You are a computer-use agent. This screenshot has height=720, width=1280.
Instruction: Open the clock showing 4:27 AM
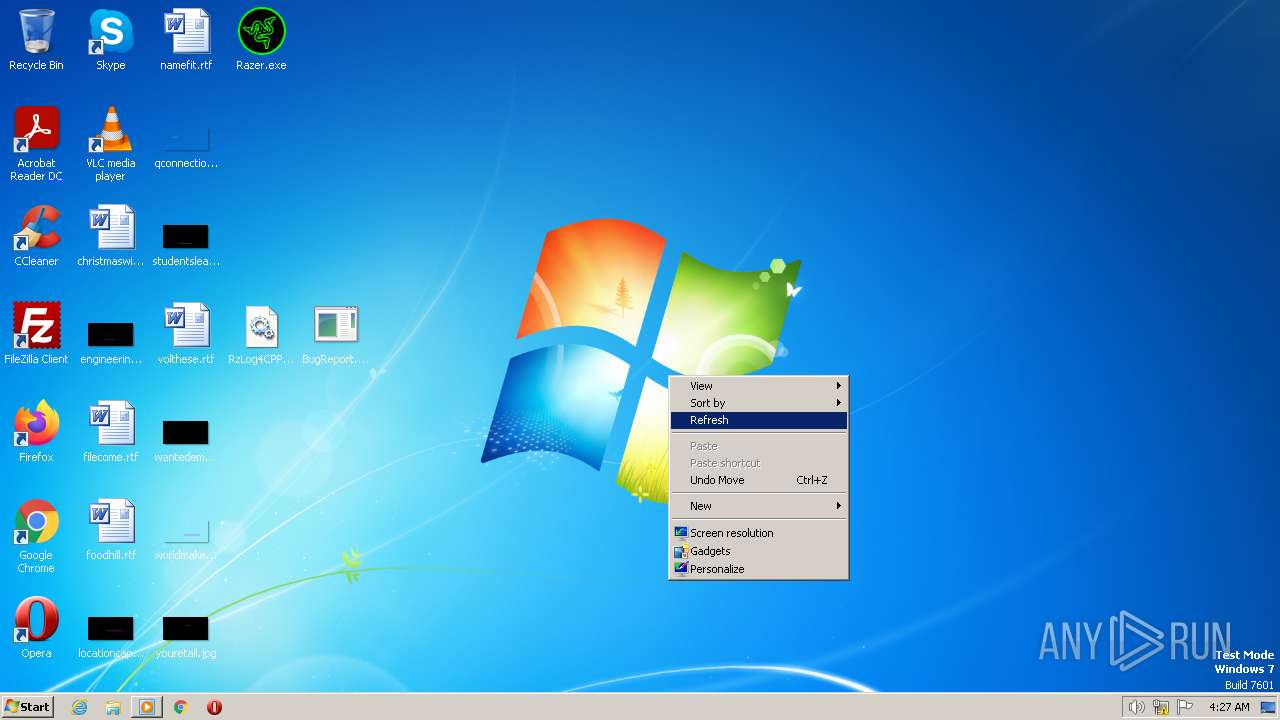pos(1229,707)
